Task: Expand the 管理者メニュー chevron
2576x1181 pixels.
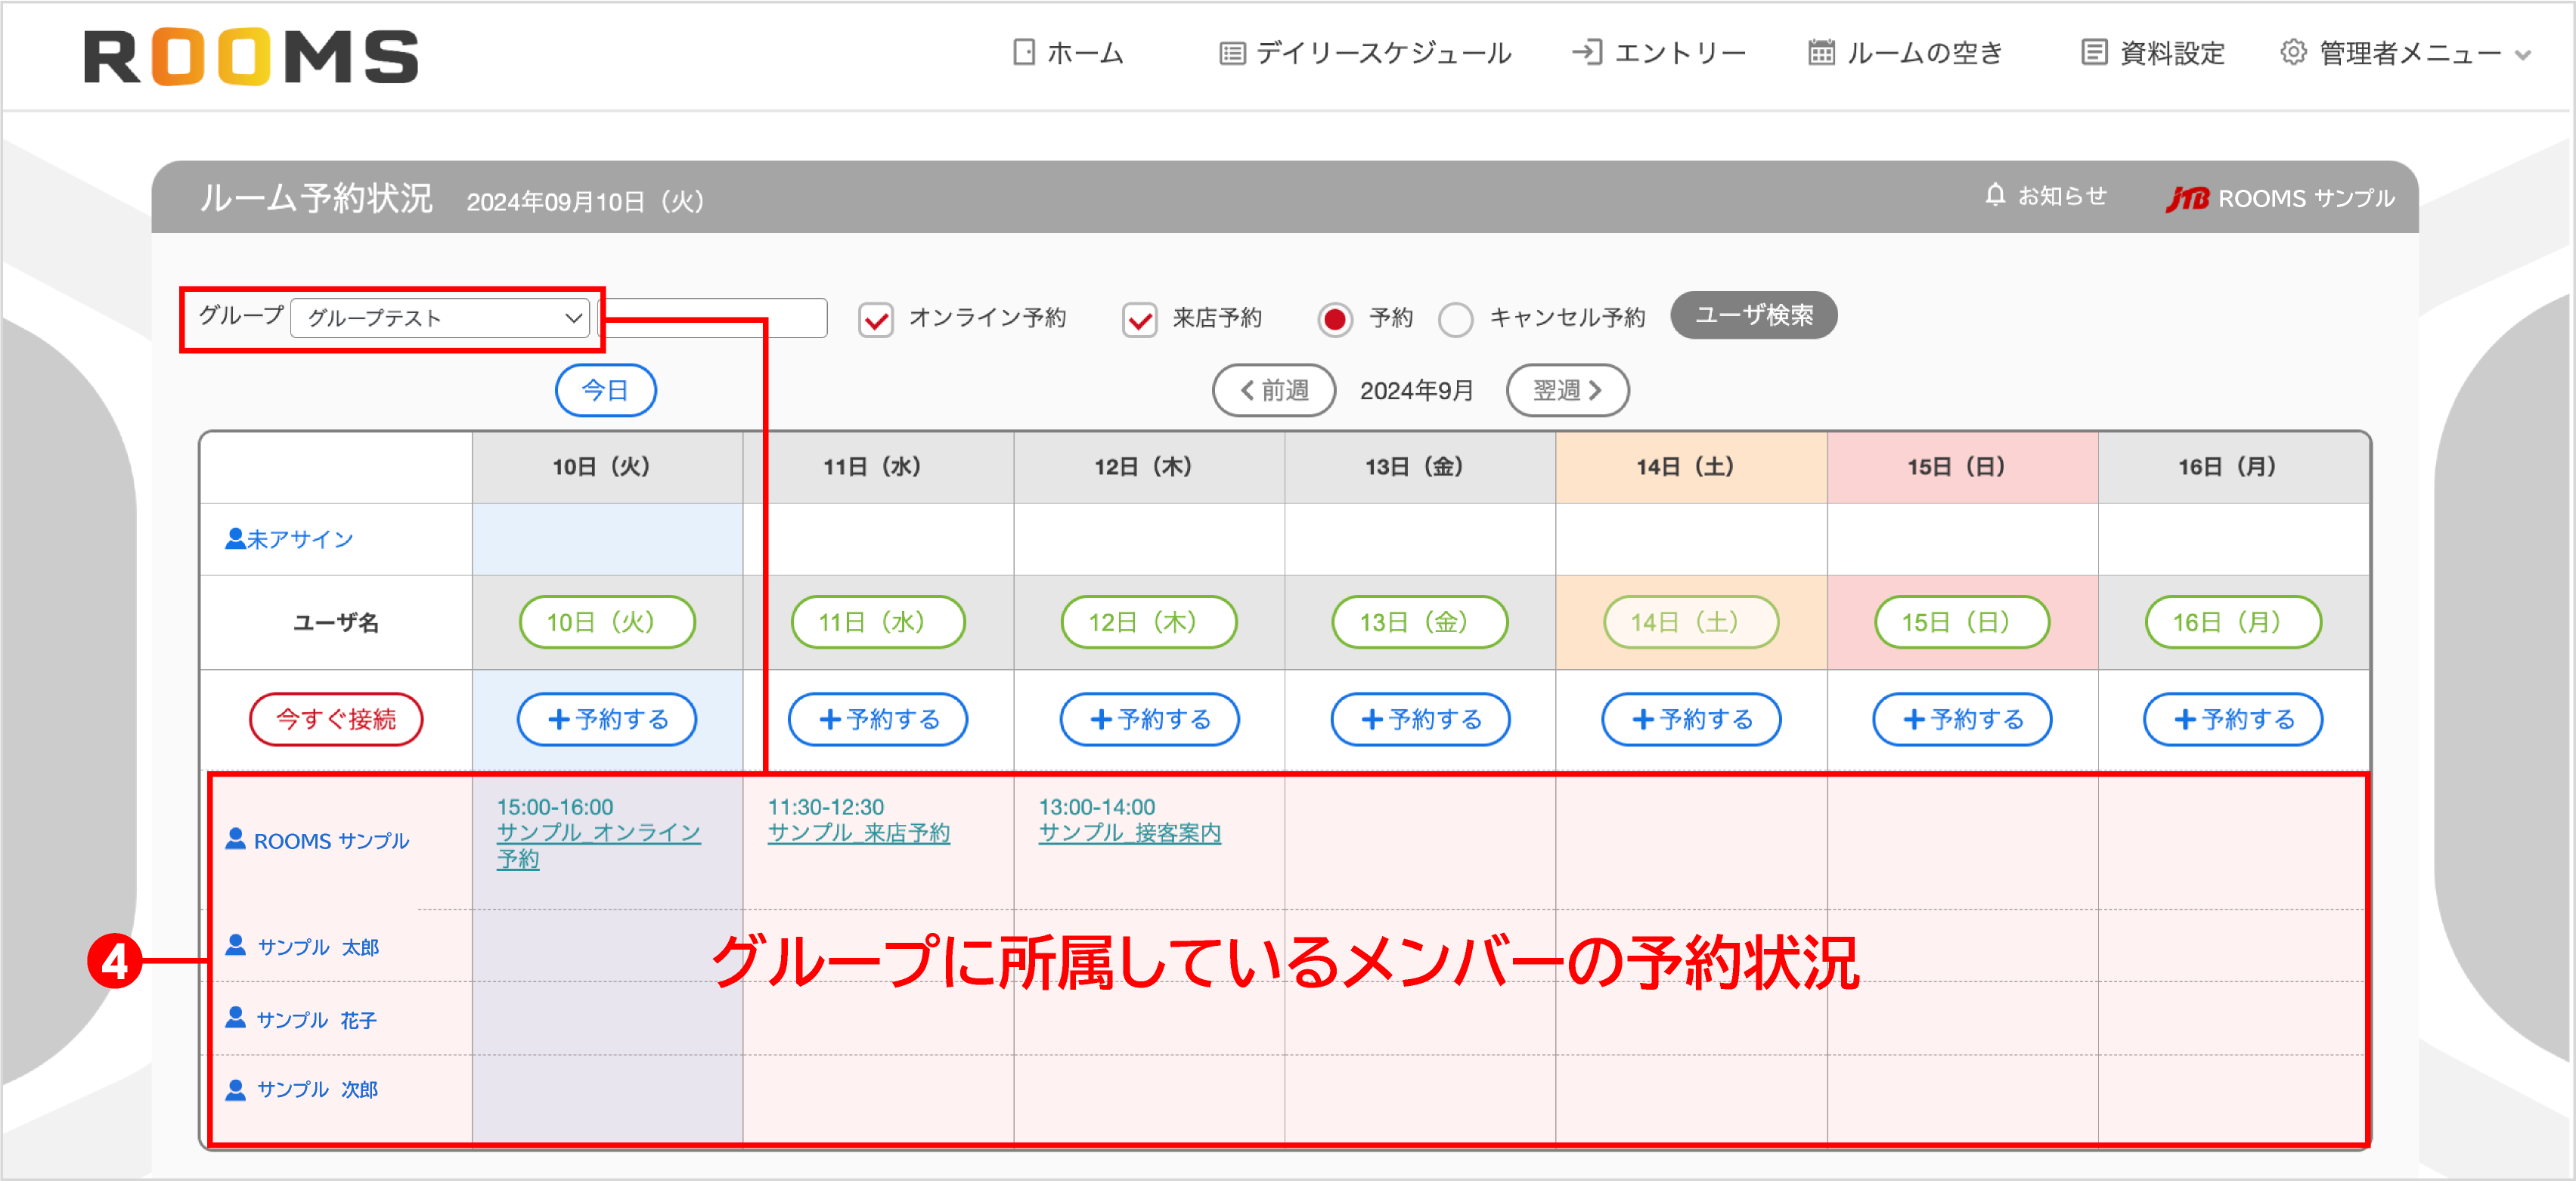Action: tap(2524, 56)
